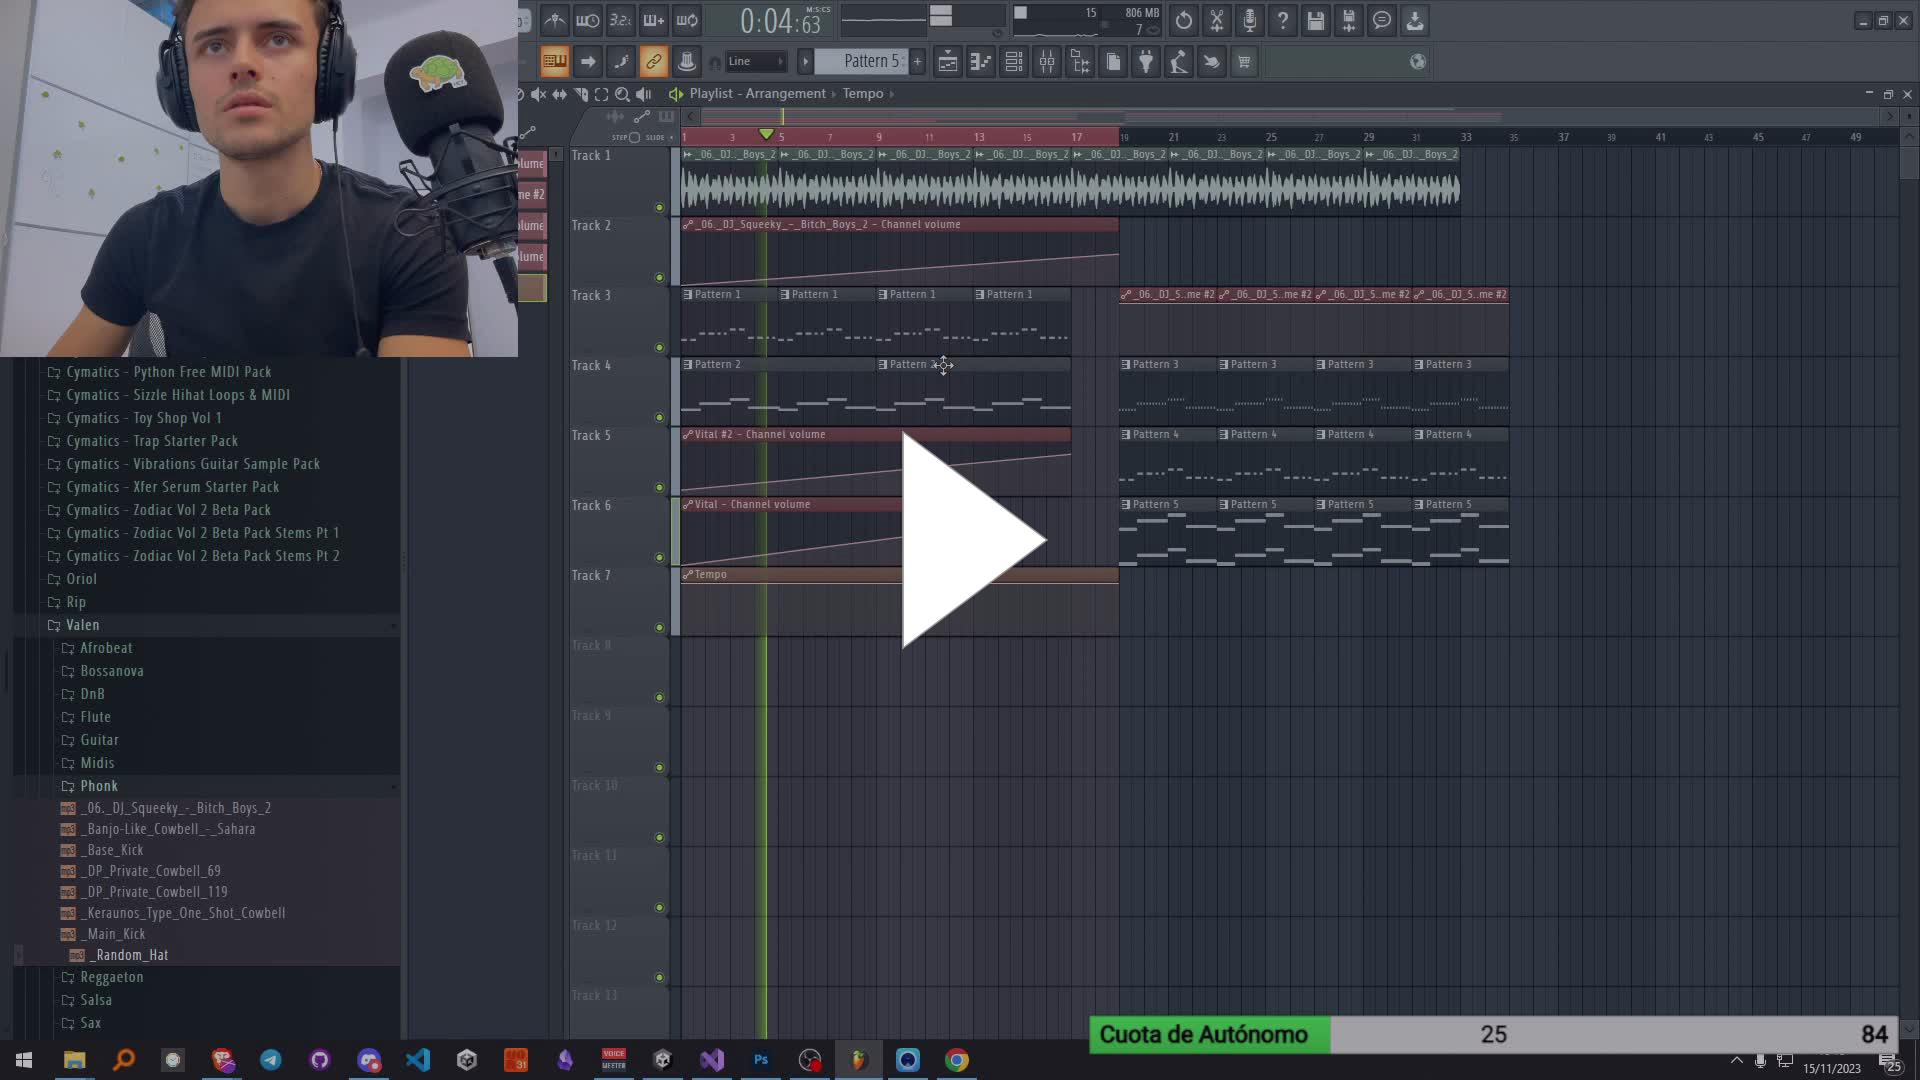Add new pattern with plus button

click(x=917, y=62)
